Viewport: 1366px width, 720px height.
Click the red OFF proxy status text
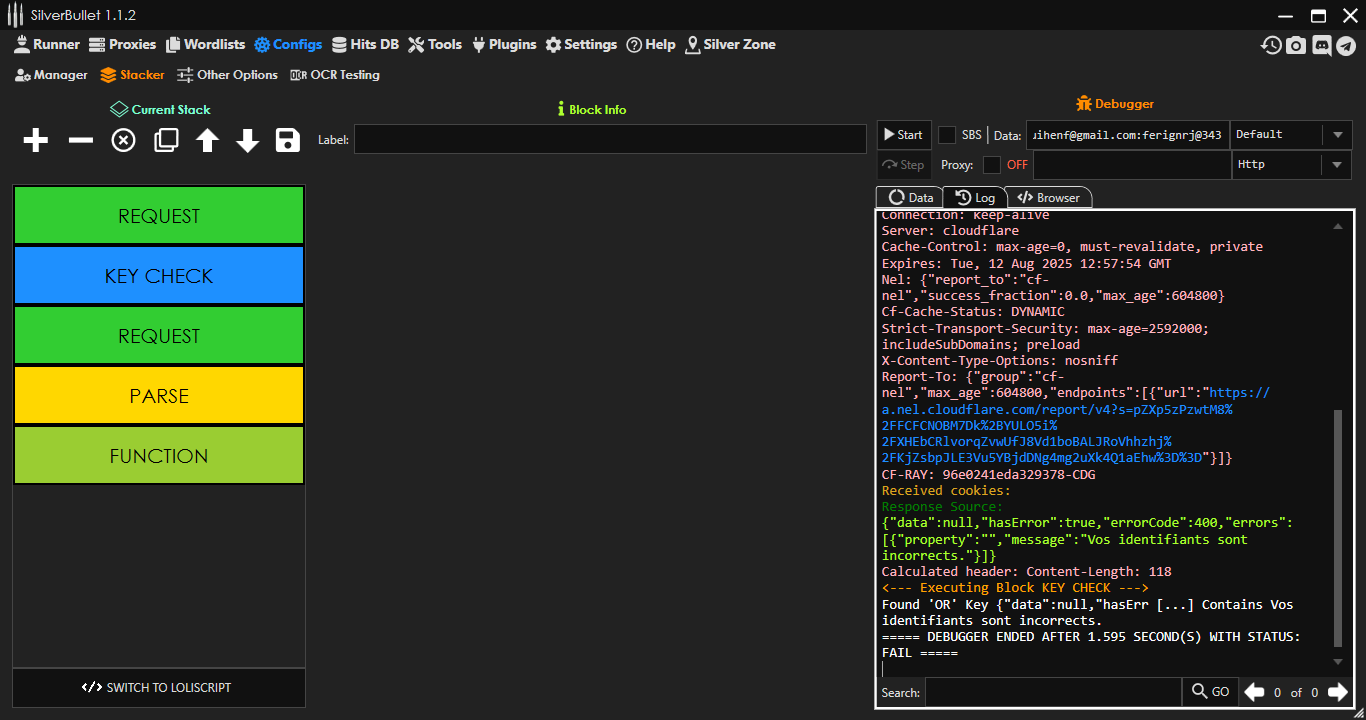click(1017, 165)
